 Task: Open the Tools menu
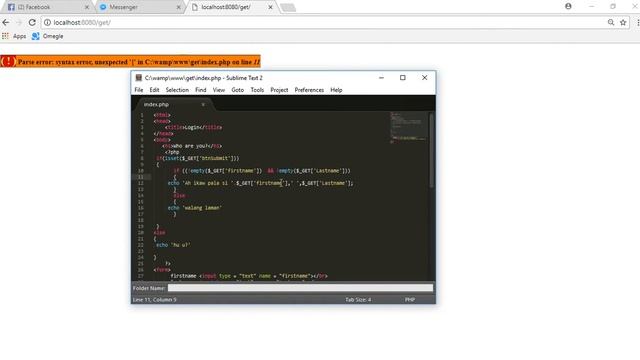tap(257, 90)
